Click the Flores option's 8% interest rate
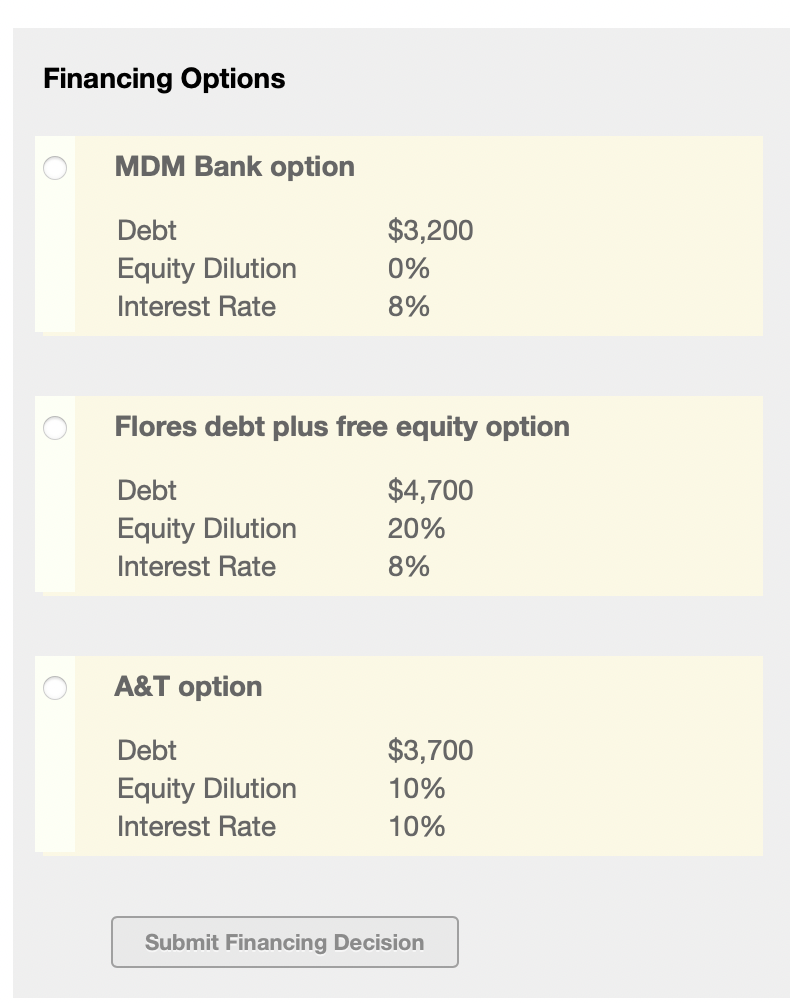The image size is (790, 1003). (409, 567)
